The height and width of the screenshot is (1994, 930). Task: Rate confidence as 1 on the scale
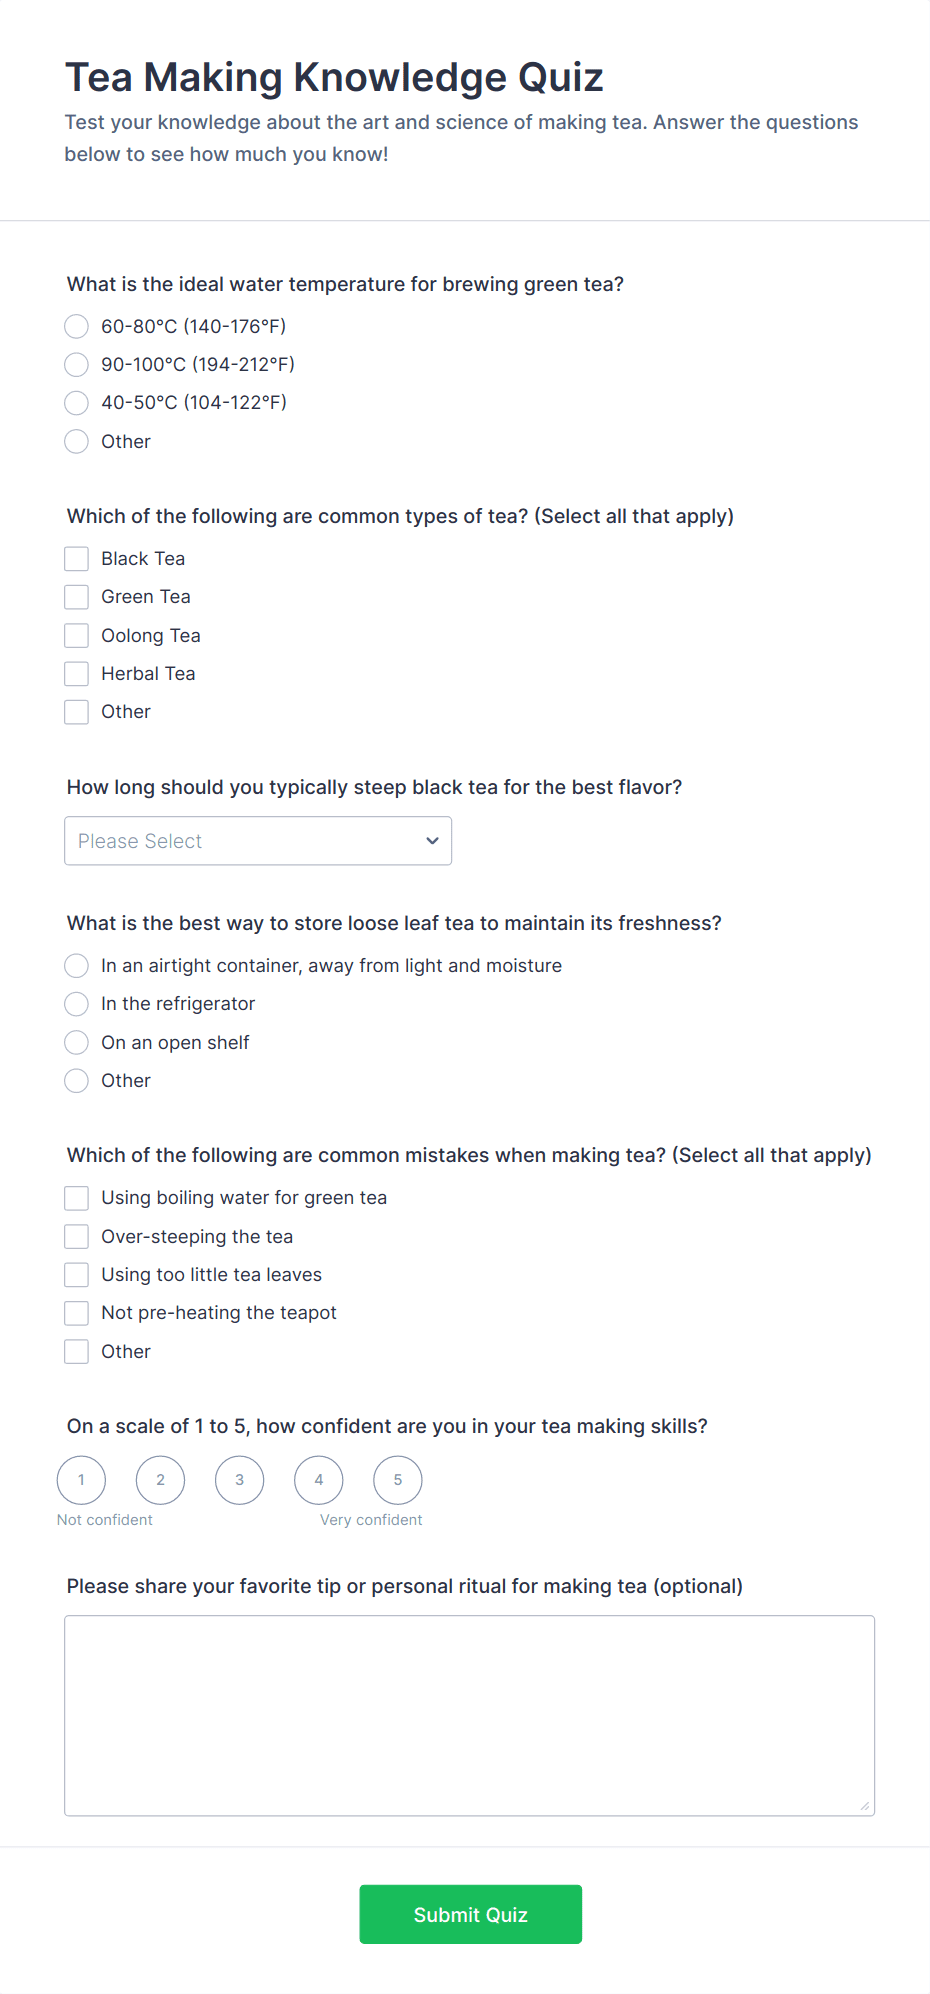pos(82,1480)
